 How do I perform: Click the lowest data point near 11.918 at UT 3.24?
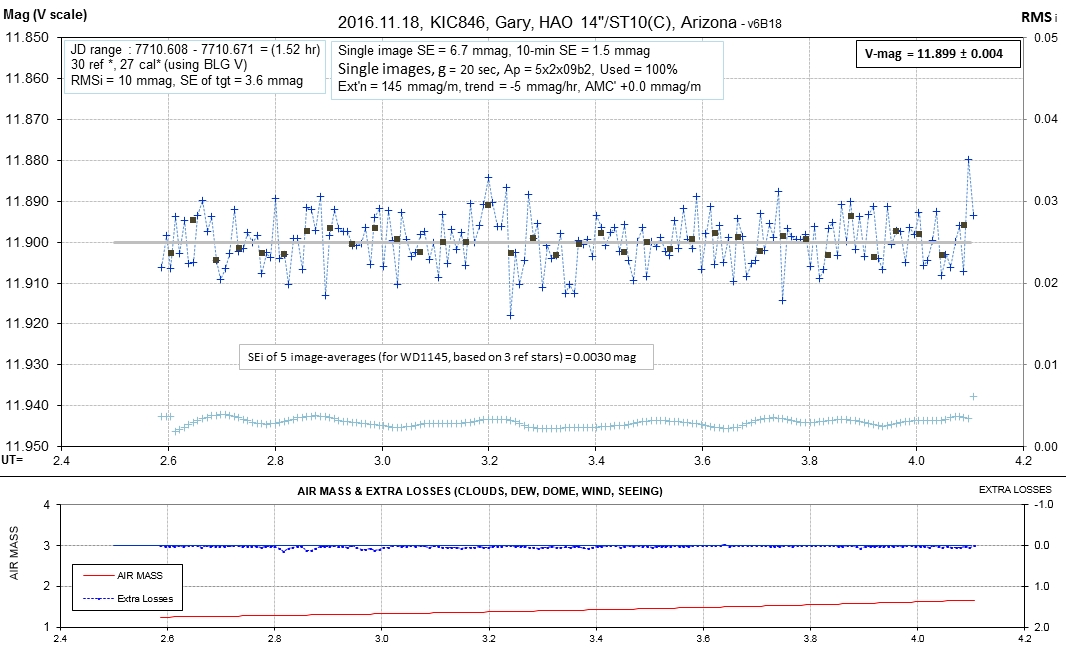click(511, 315)
